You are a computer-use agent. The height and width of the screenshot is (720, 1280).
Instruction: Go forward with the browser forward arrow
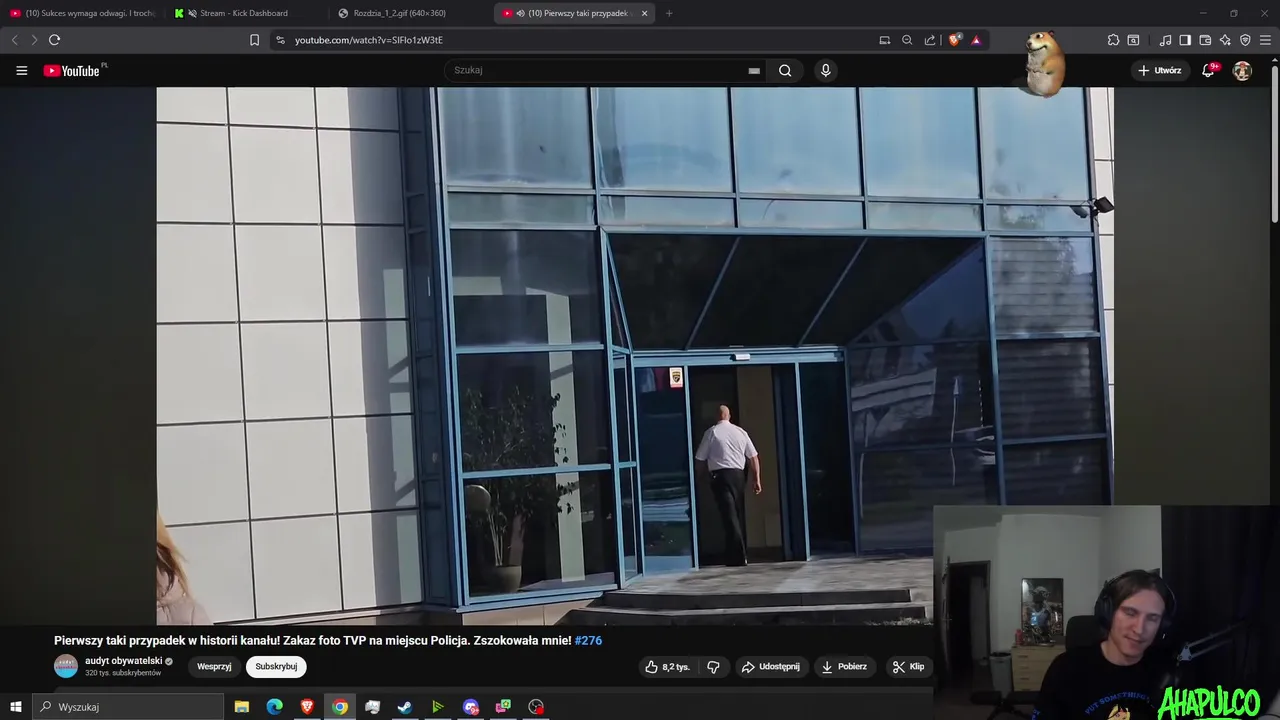click(33, 40)
